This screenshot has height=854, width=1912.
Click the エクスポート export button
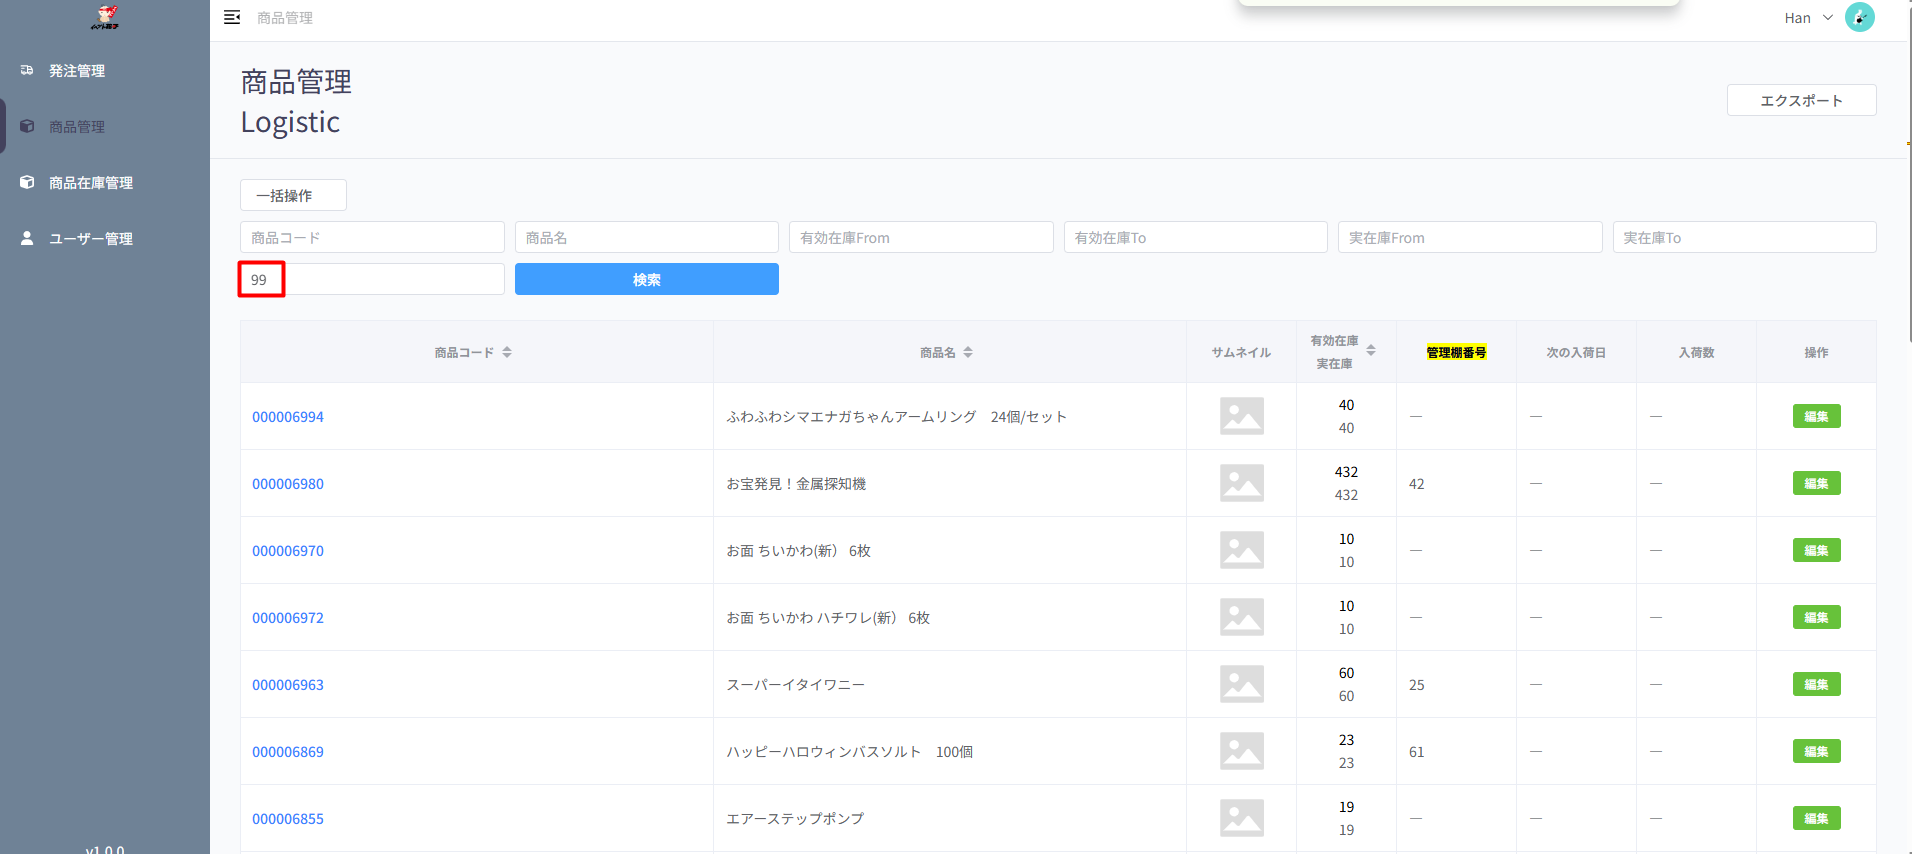pos(1801,100)
